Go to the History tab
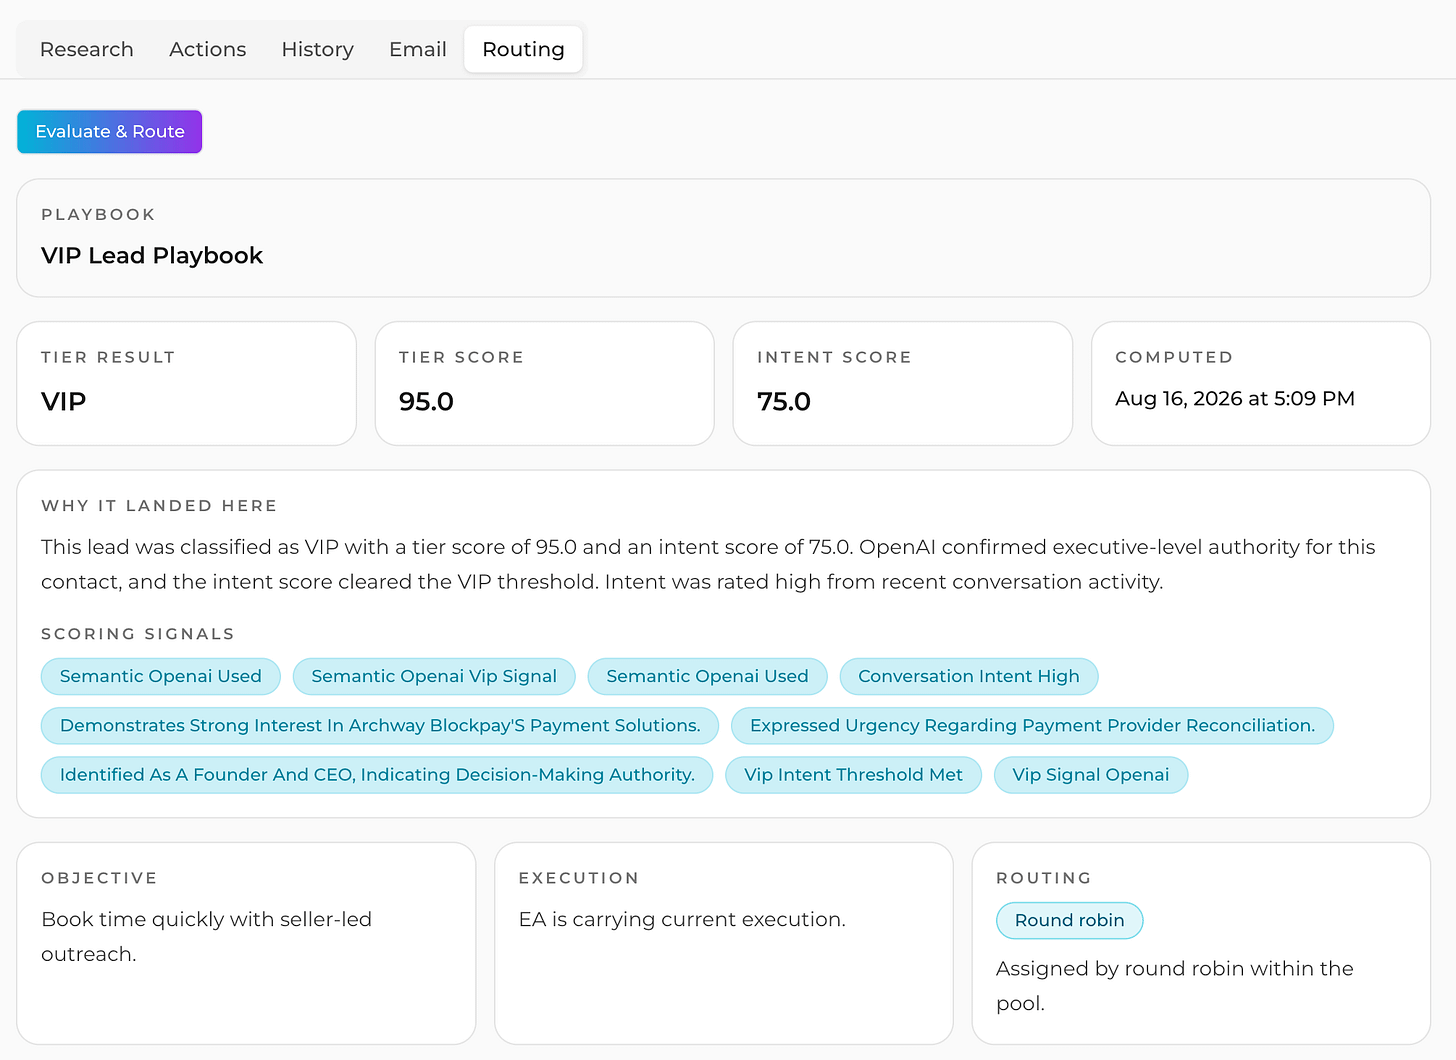This screenshot has width=1456, height=1060. click(x=317, y=49)
